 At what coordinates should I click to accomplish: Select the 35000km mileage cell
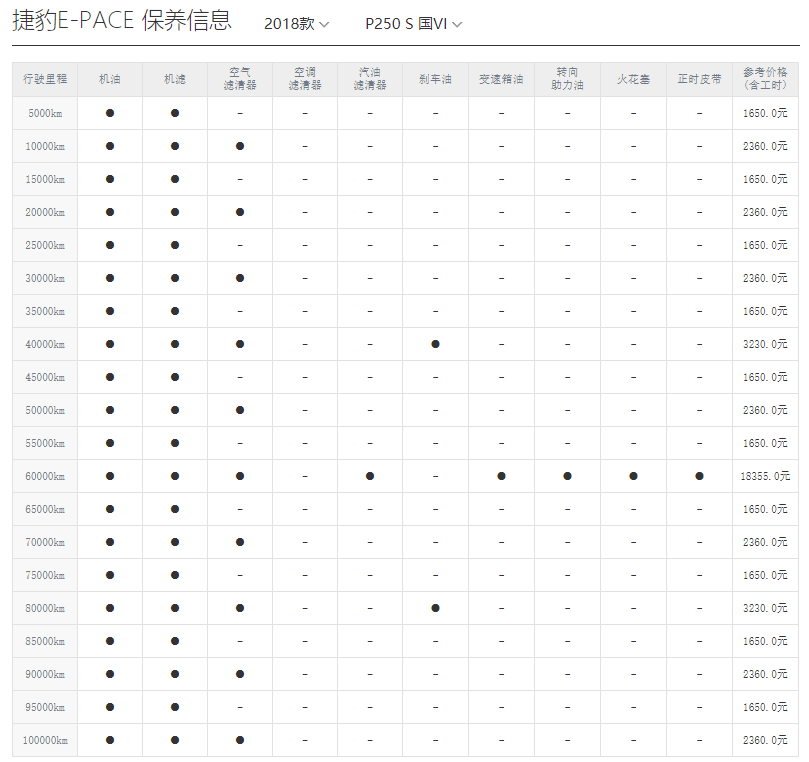(x=45, y=311)
